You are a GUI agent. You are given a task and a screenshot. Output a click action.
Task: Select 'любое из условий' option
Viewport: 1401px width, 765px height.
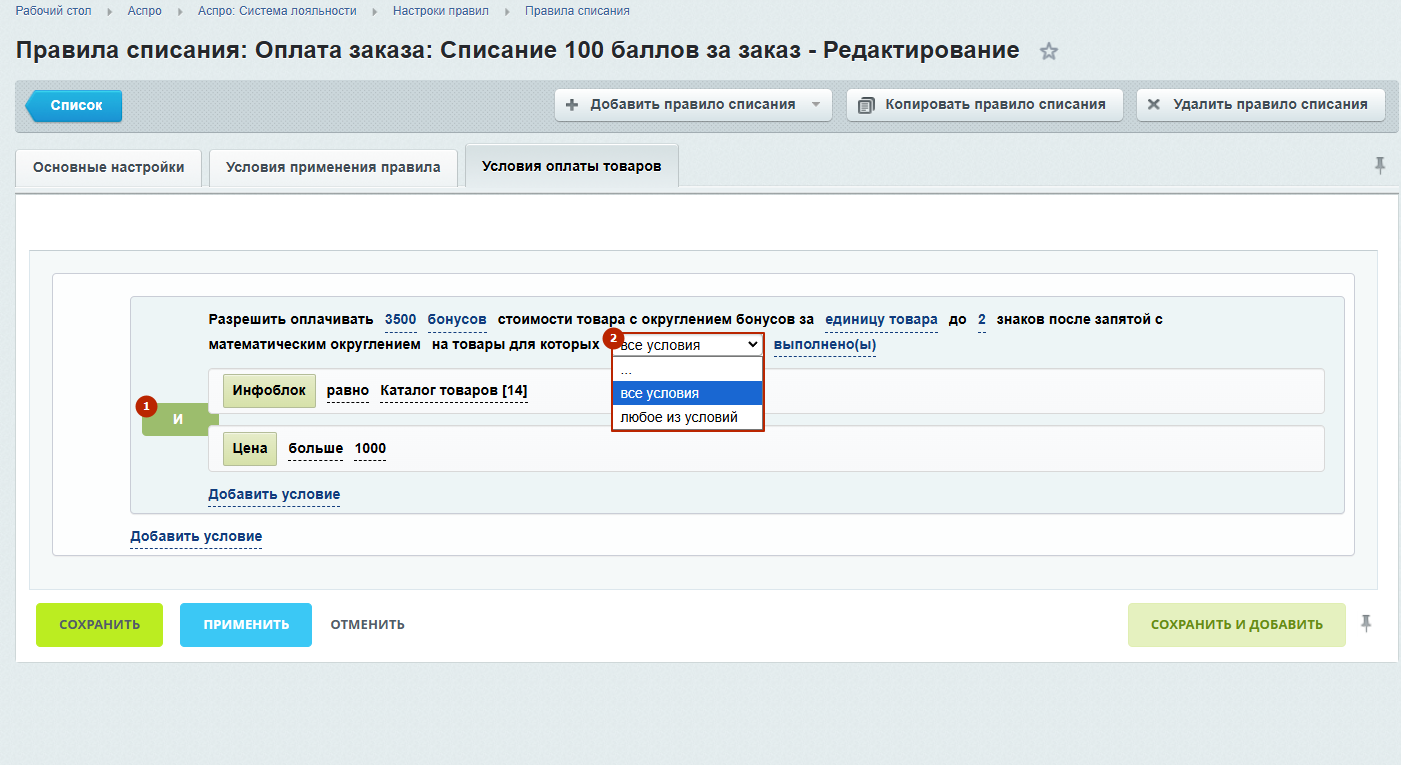click(679, 417)
